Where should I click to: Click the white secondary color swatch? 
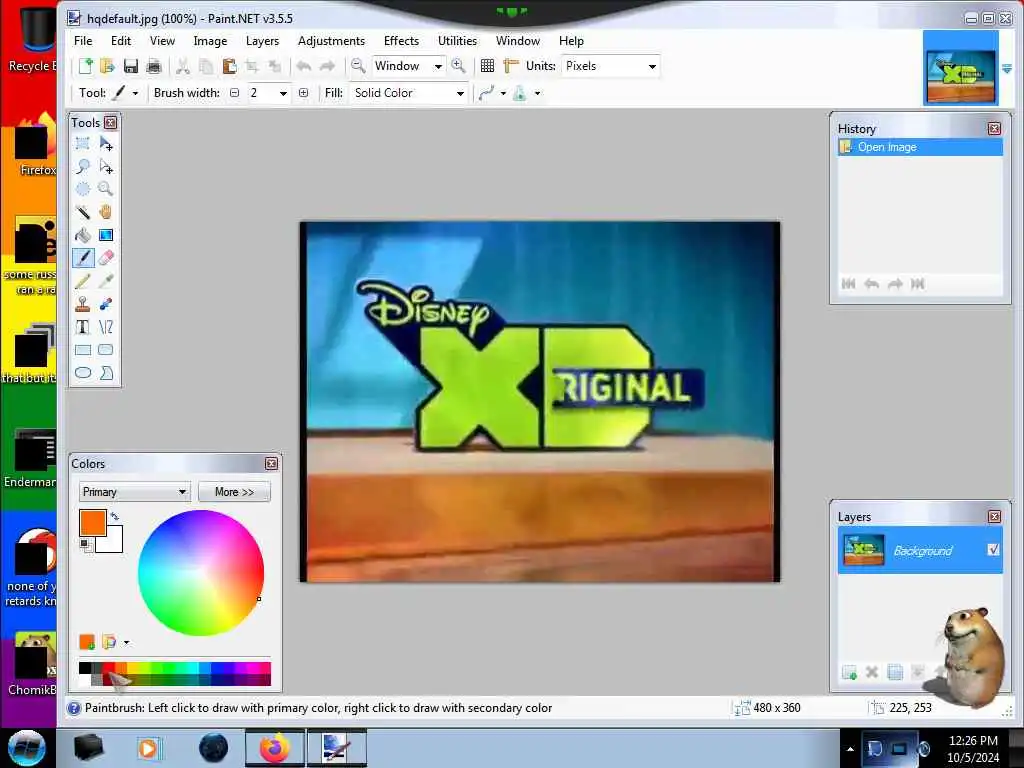coord(112,542)
